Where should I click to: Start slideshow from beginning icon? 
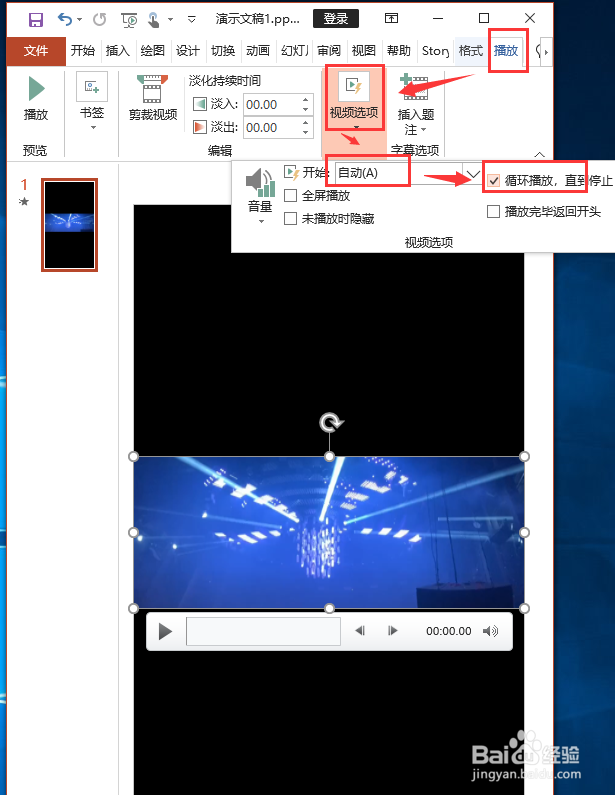point(129,20)
